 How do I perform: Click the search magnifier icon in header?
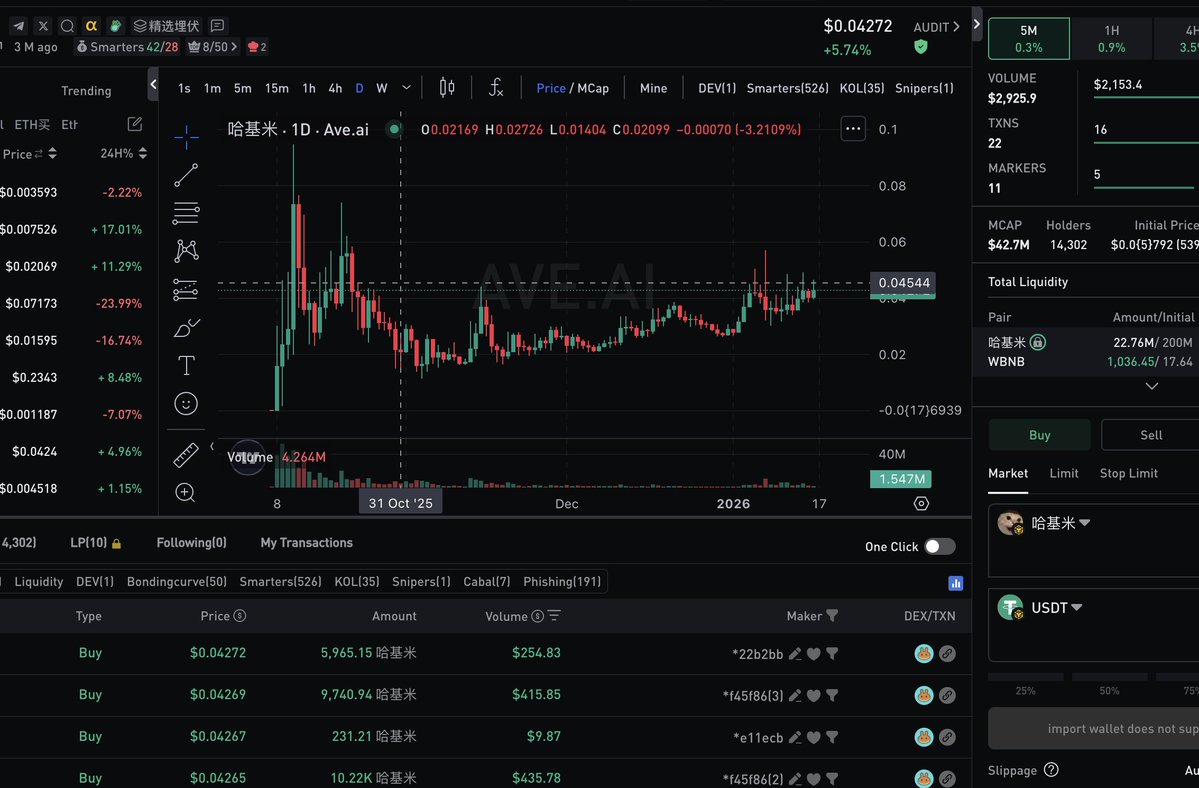coord(67,26)
